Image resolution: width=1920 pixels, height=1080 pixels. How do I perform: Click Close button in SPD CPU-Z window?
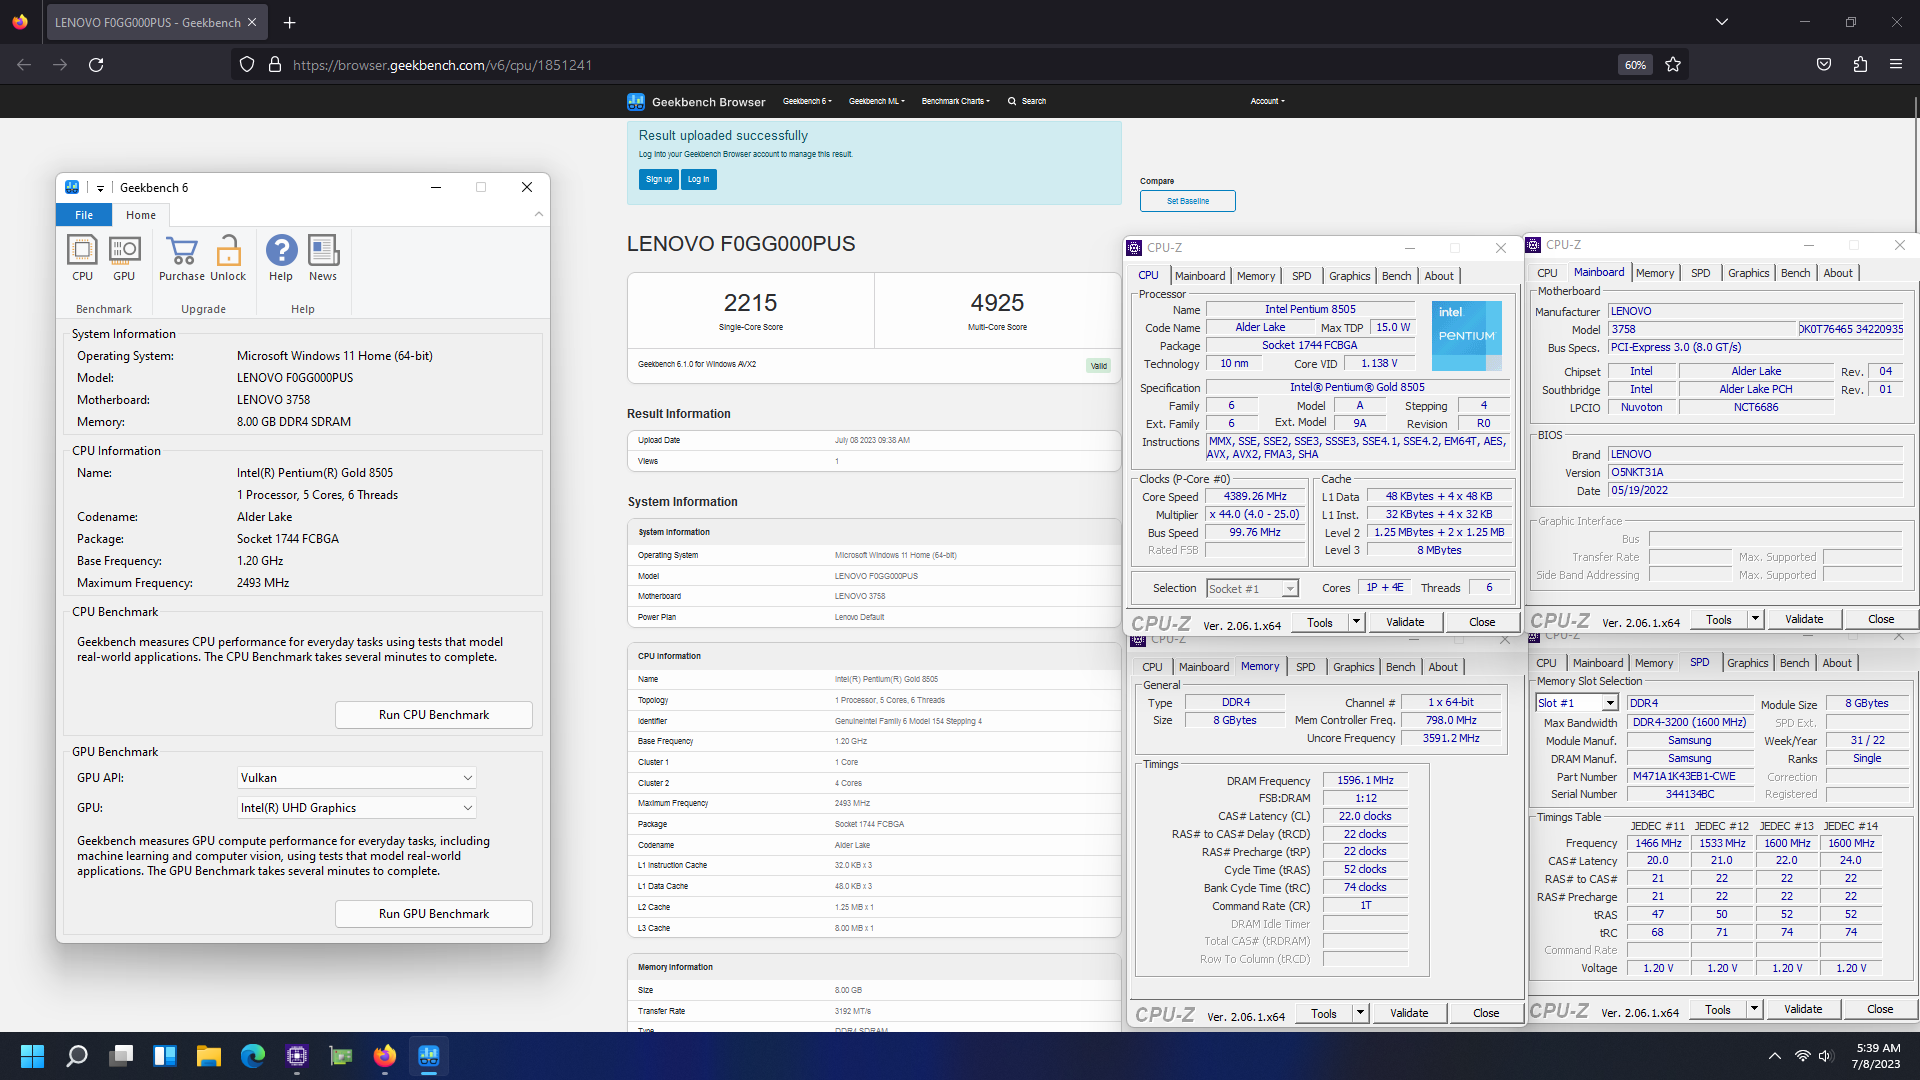pyautogui.click(x=1879, y=1009)
